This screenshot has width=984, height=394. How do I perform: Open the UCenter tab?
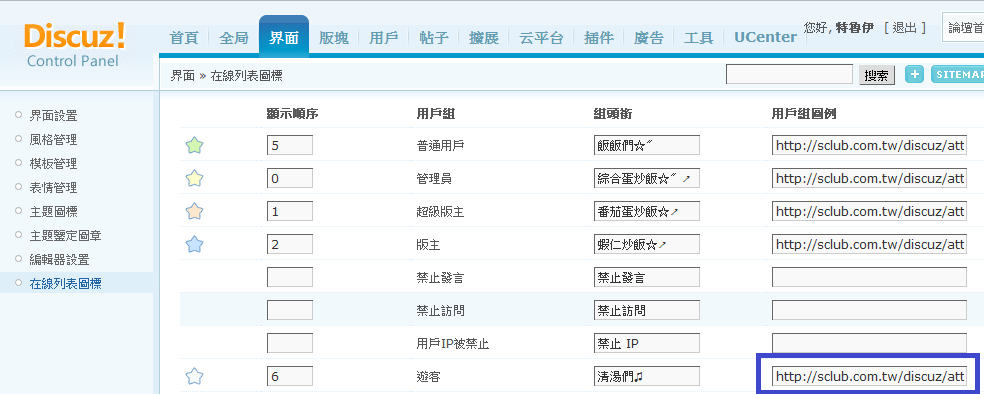765,38
